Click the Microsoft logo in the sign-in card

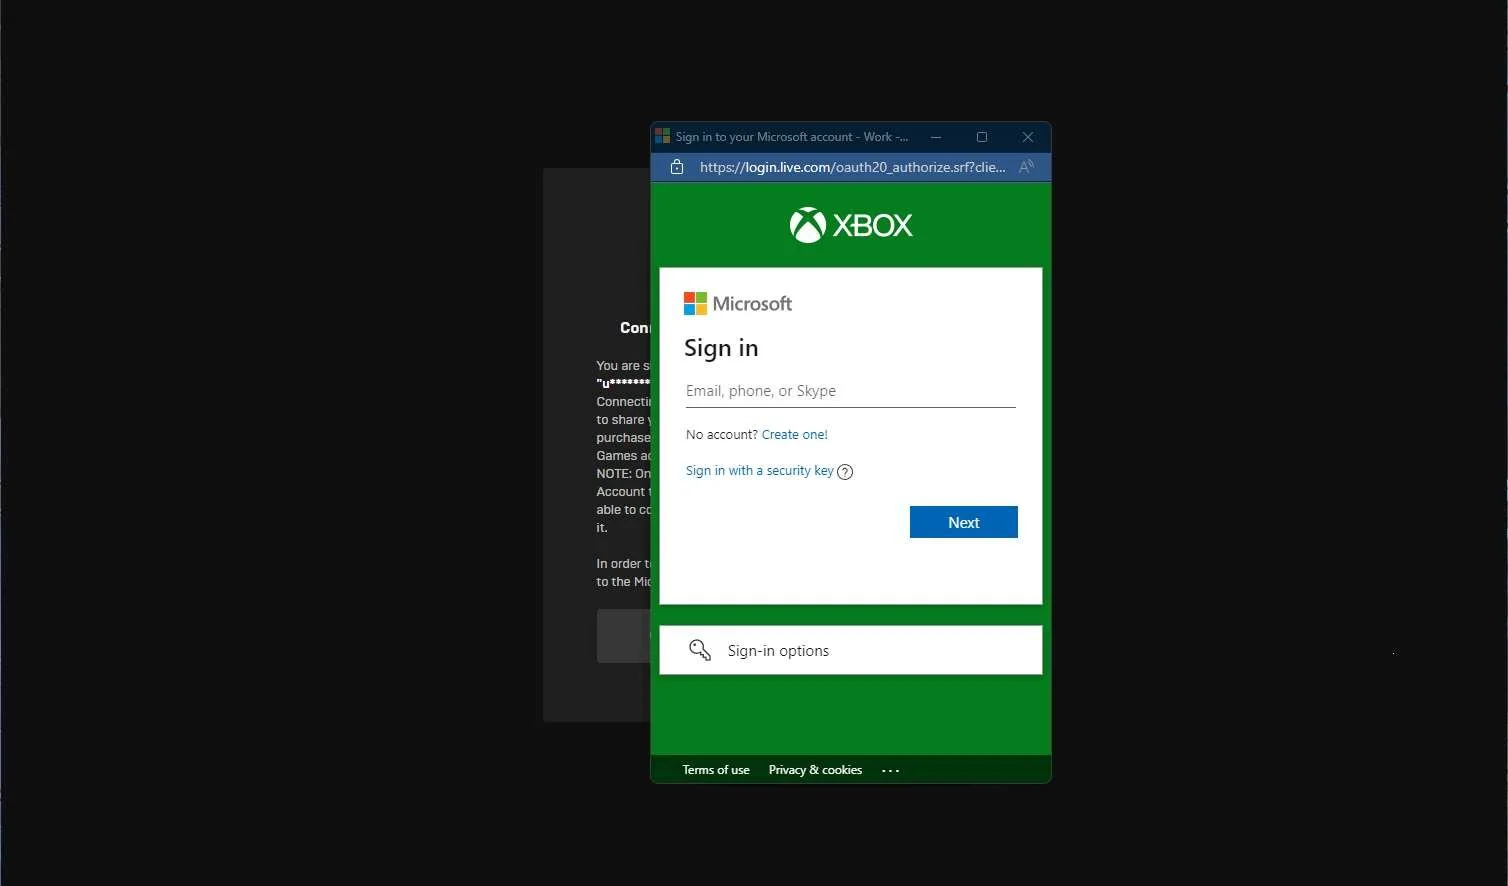tap(738, 304)
